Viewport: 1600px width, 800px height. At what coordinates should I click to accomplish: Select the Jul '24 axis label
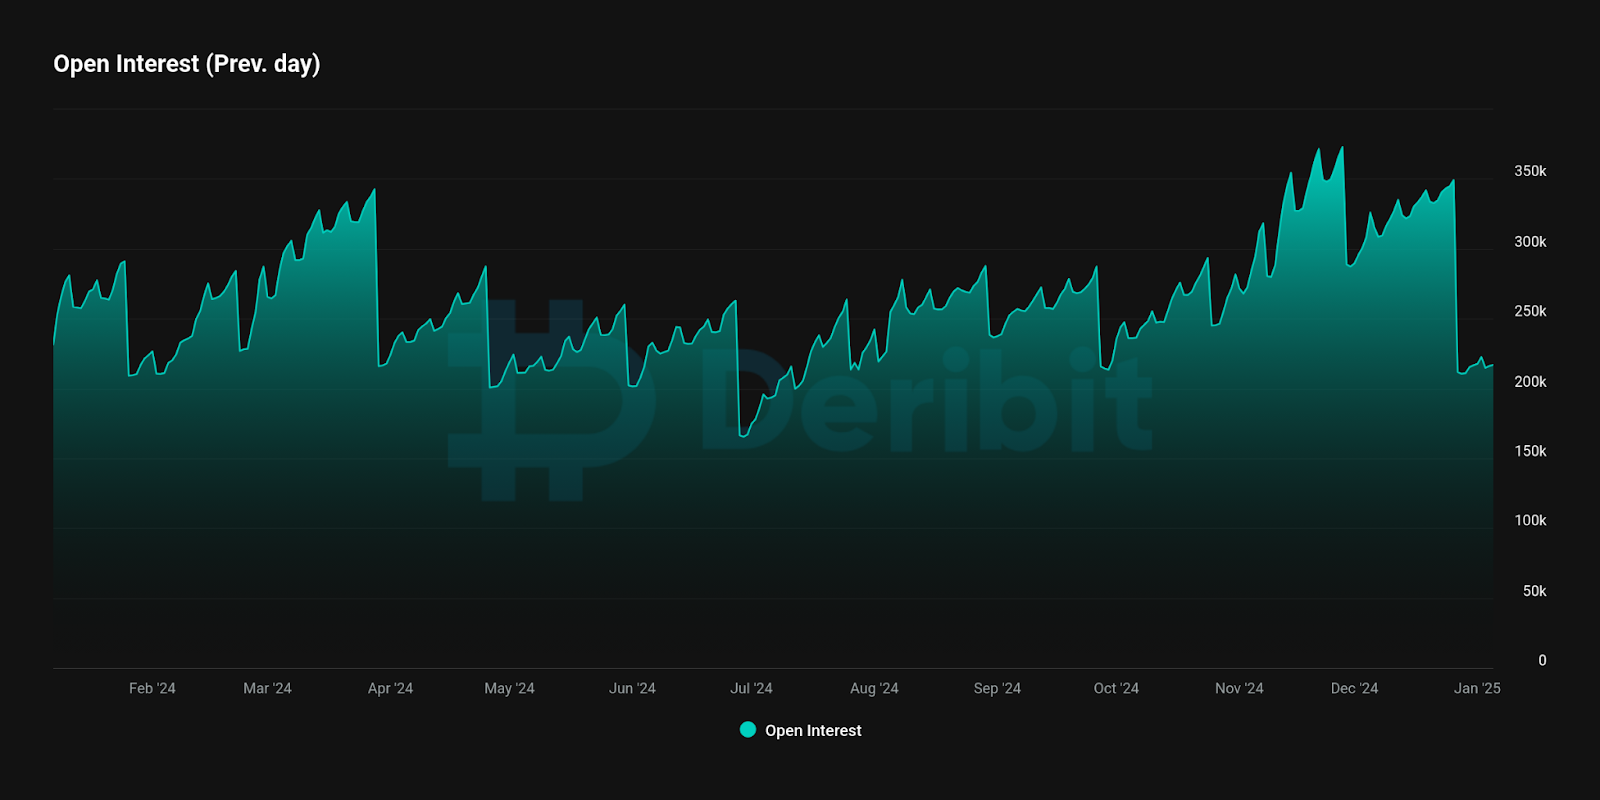pos(751,688)
